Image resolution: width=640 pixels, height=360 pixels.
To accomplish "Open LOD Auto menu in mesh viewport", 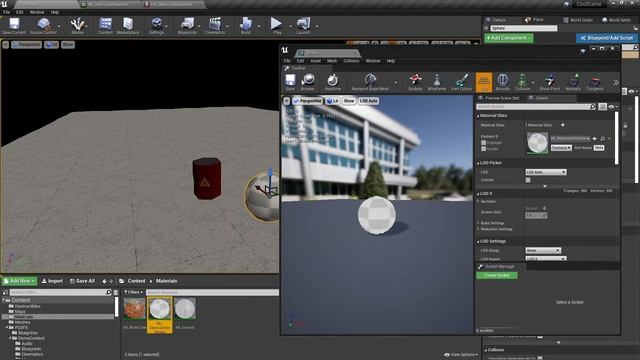I will (369, 101).
